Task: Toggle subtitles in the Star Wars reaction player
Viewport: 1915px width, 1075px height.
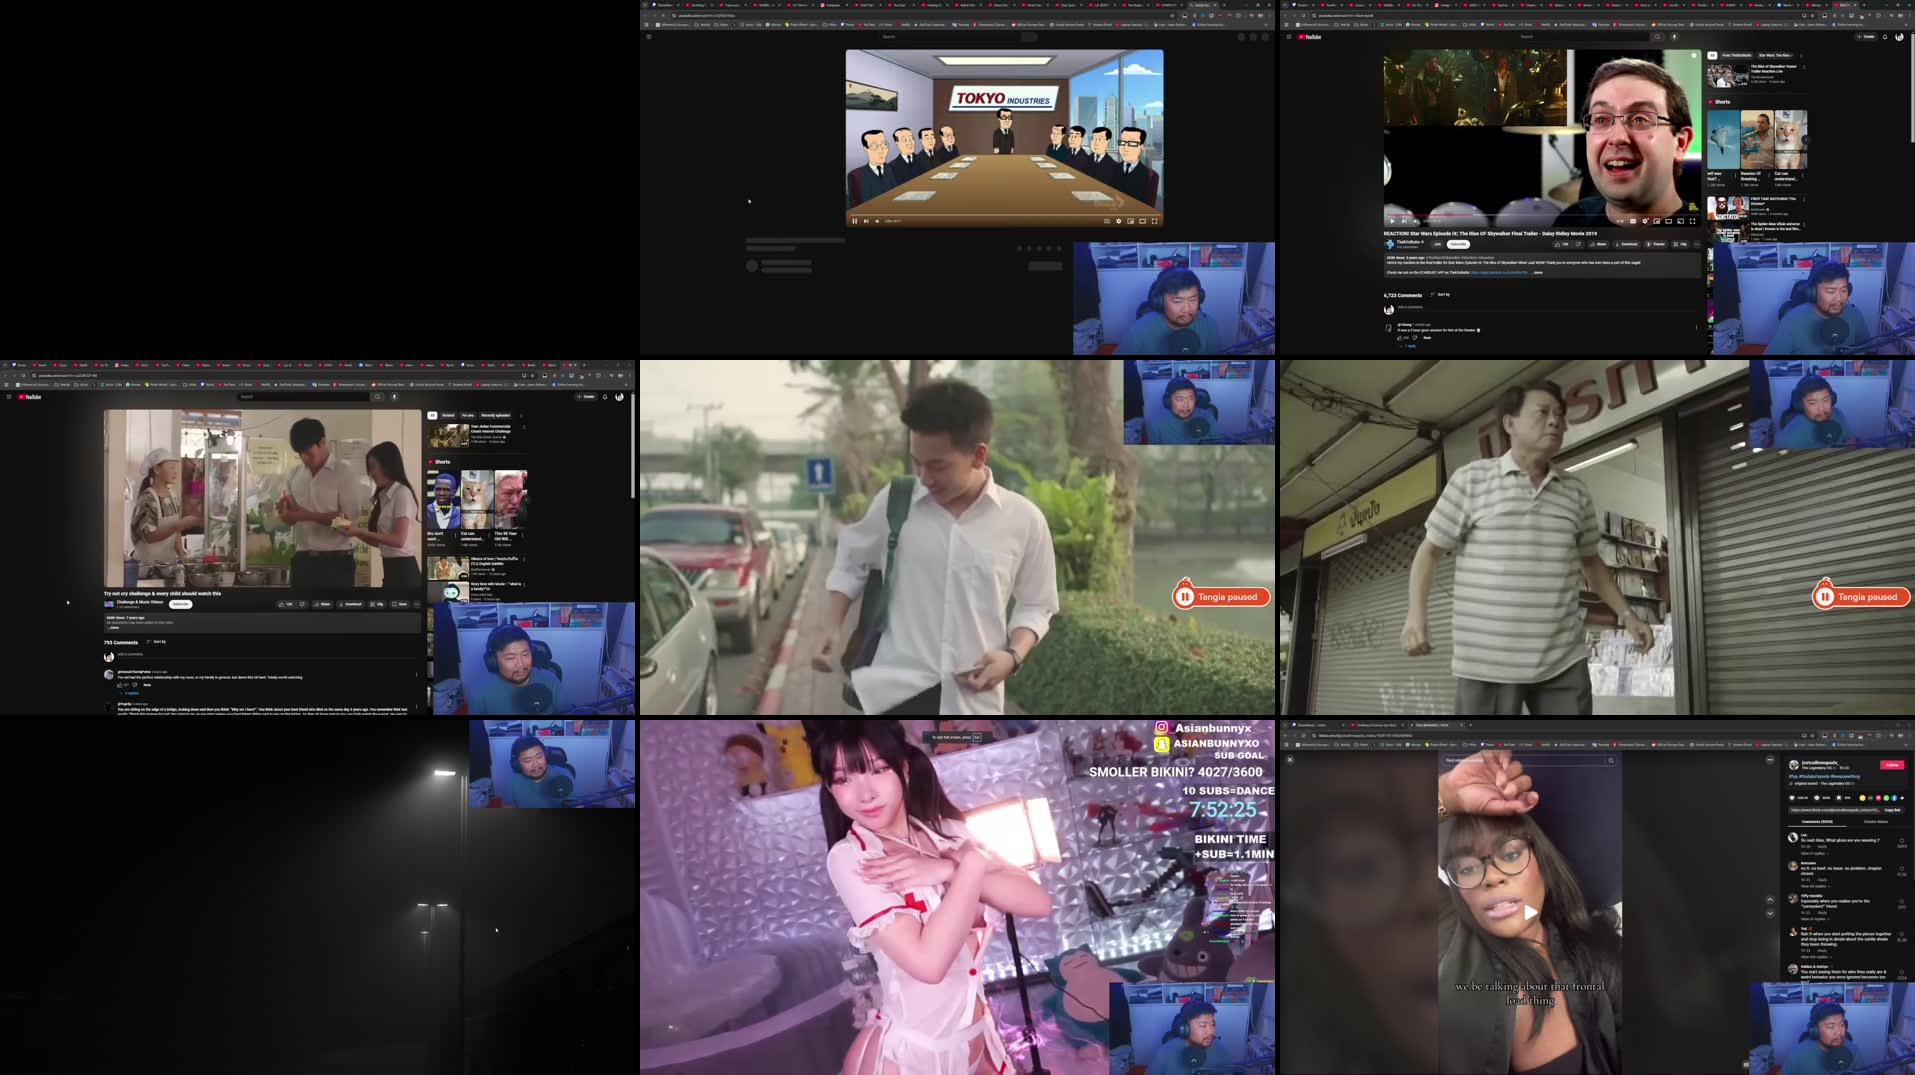Action: 1633,221
